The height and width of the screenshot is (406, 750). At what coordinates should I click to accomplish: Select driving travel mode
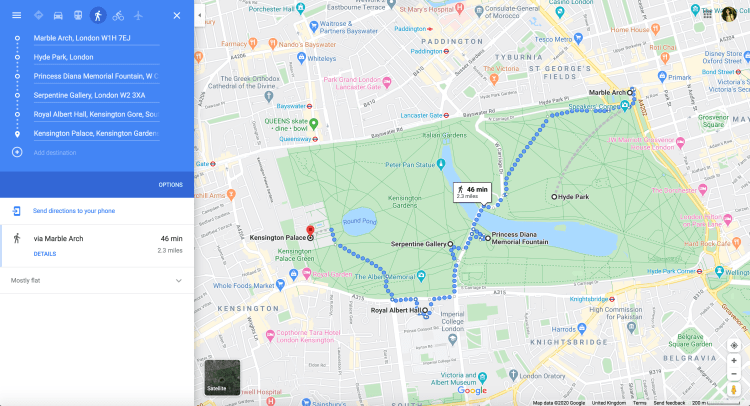pos(58,16)
